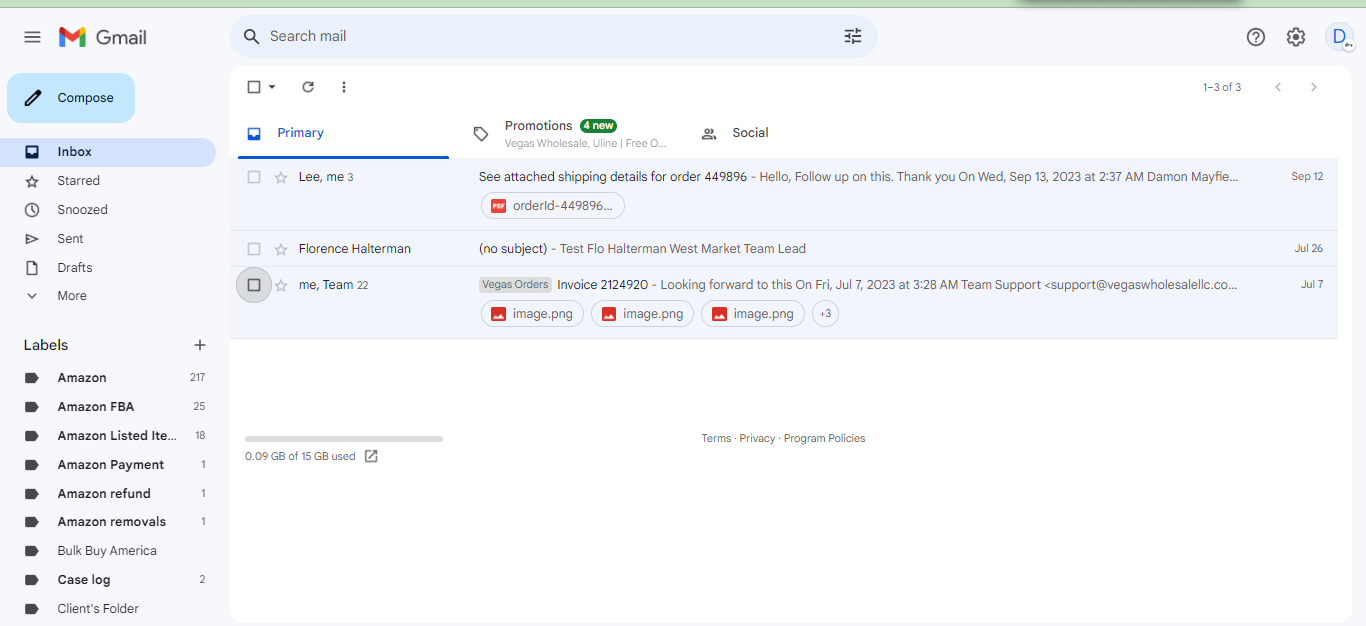Click the 1–3 of 3 counter
Image resolution: width=1366 pixels, height=626 pixels.
point(1222,88)
